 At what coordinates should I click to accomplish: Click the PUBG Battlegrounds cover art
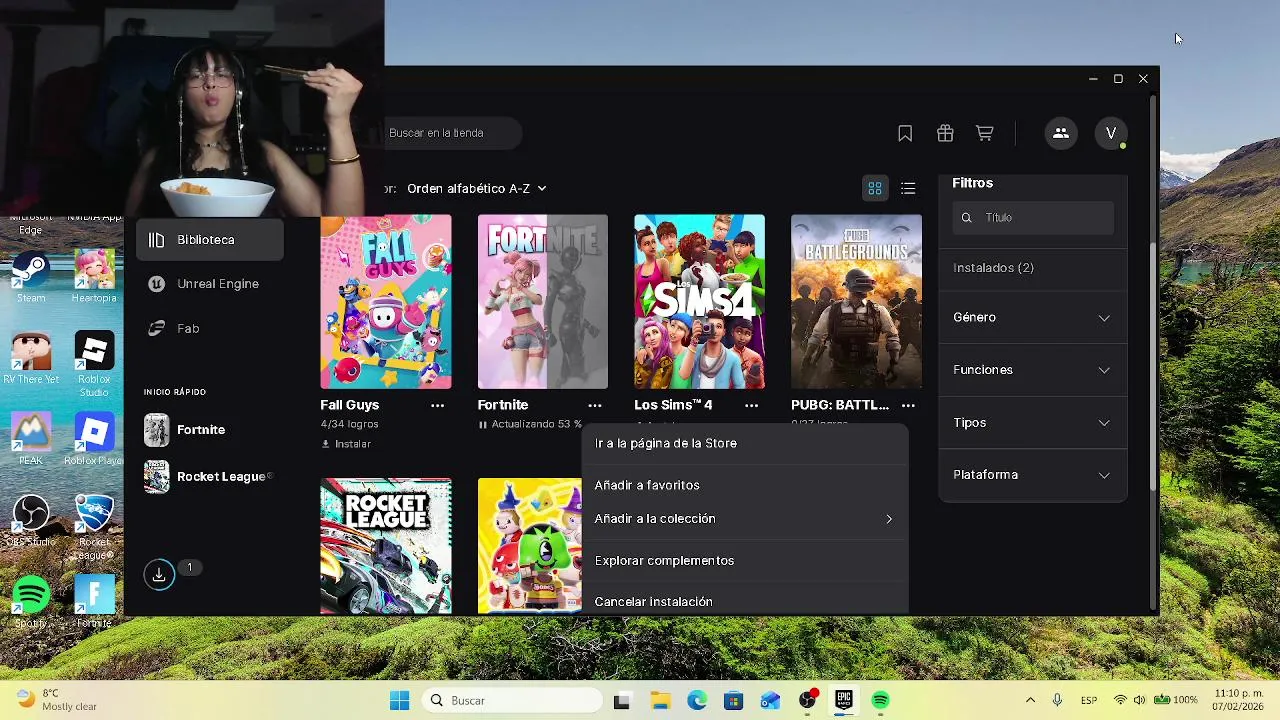point(857,302)
